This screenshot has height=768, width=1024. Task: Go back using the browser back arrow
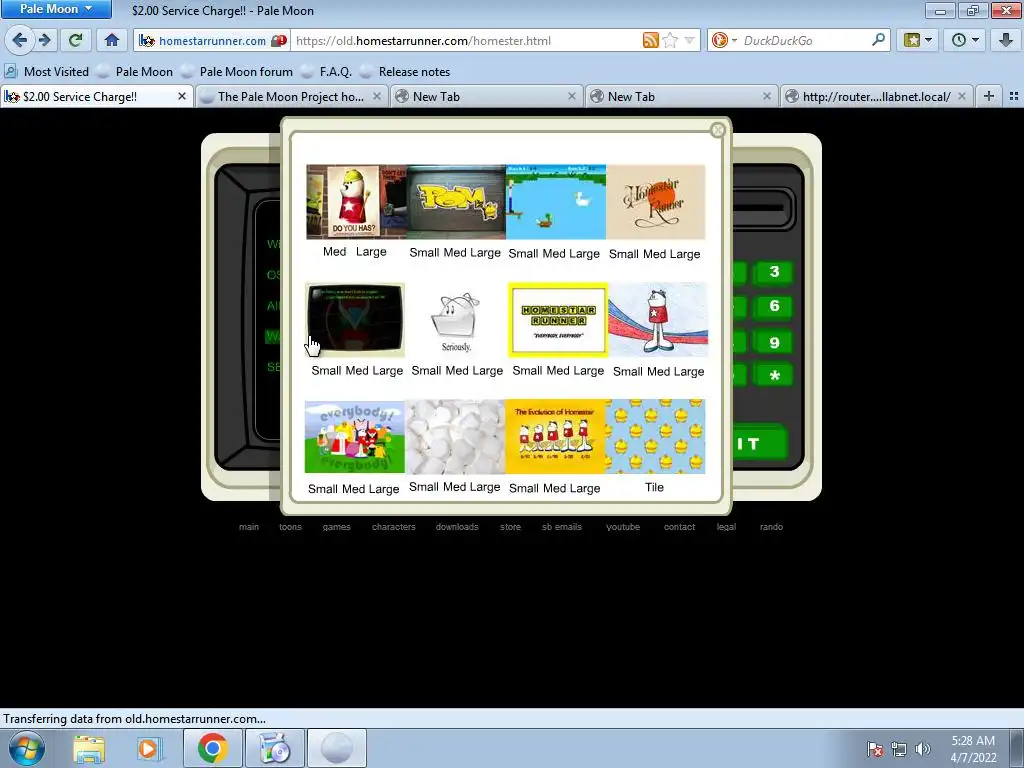pyautogui.click(x=20, y=40)
